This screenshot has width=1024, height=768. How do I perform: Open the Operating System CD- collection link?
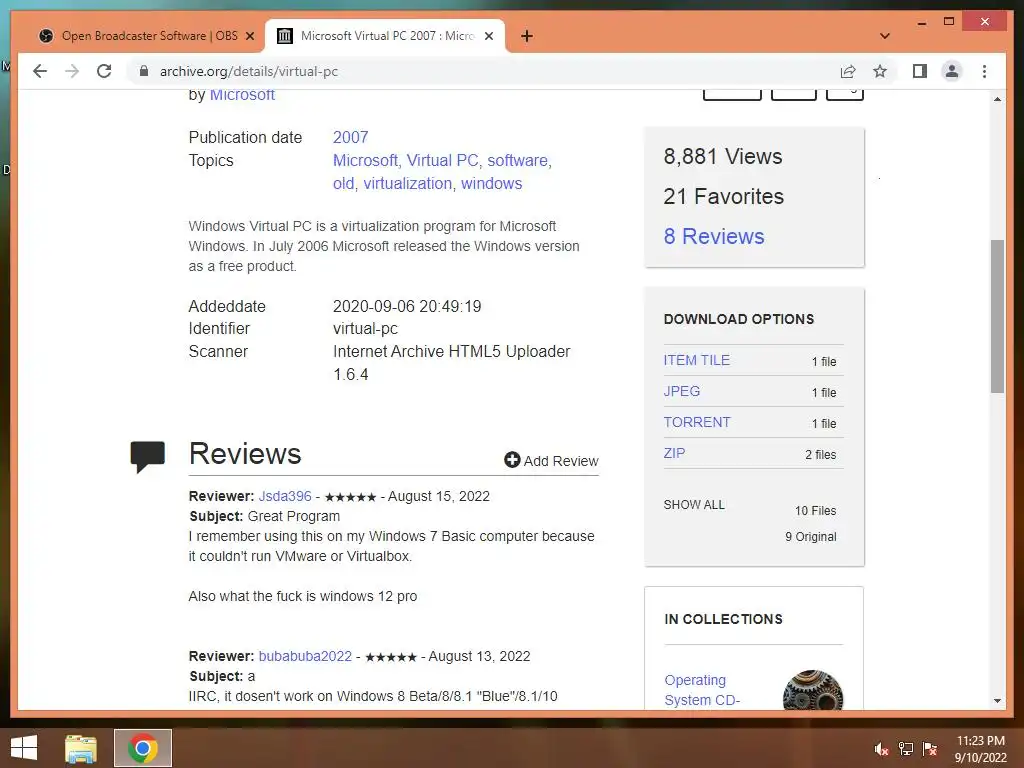(702, 690)
